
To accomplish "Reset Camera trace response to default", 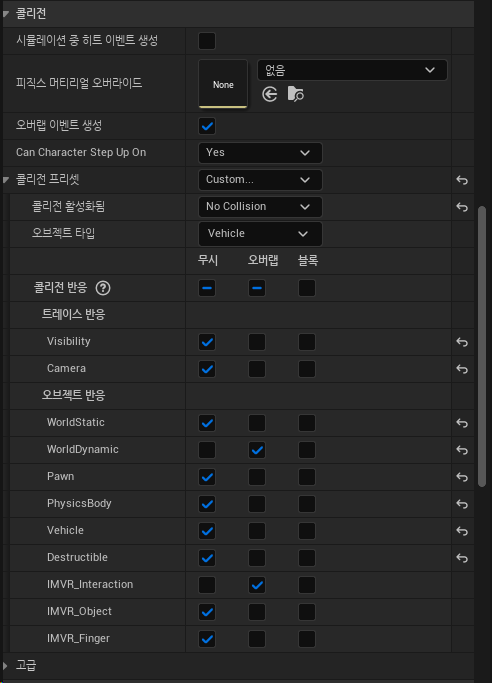I will pyautogui.click(x=462, y=369).
